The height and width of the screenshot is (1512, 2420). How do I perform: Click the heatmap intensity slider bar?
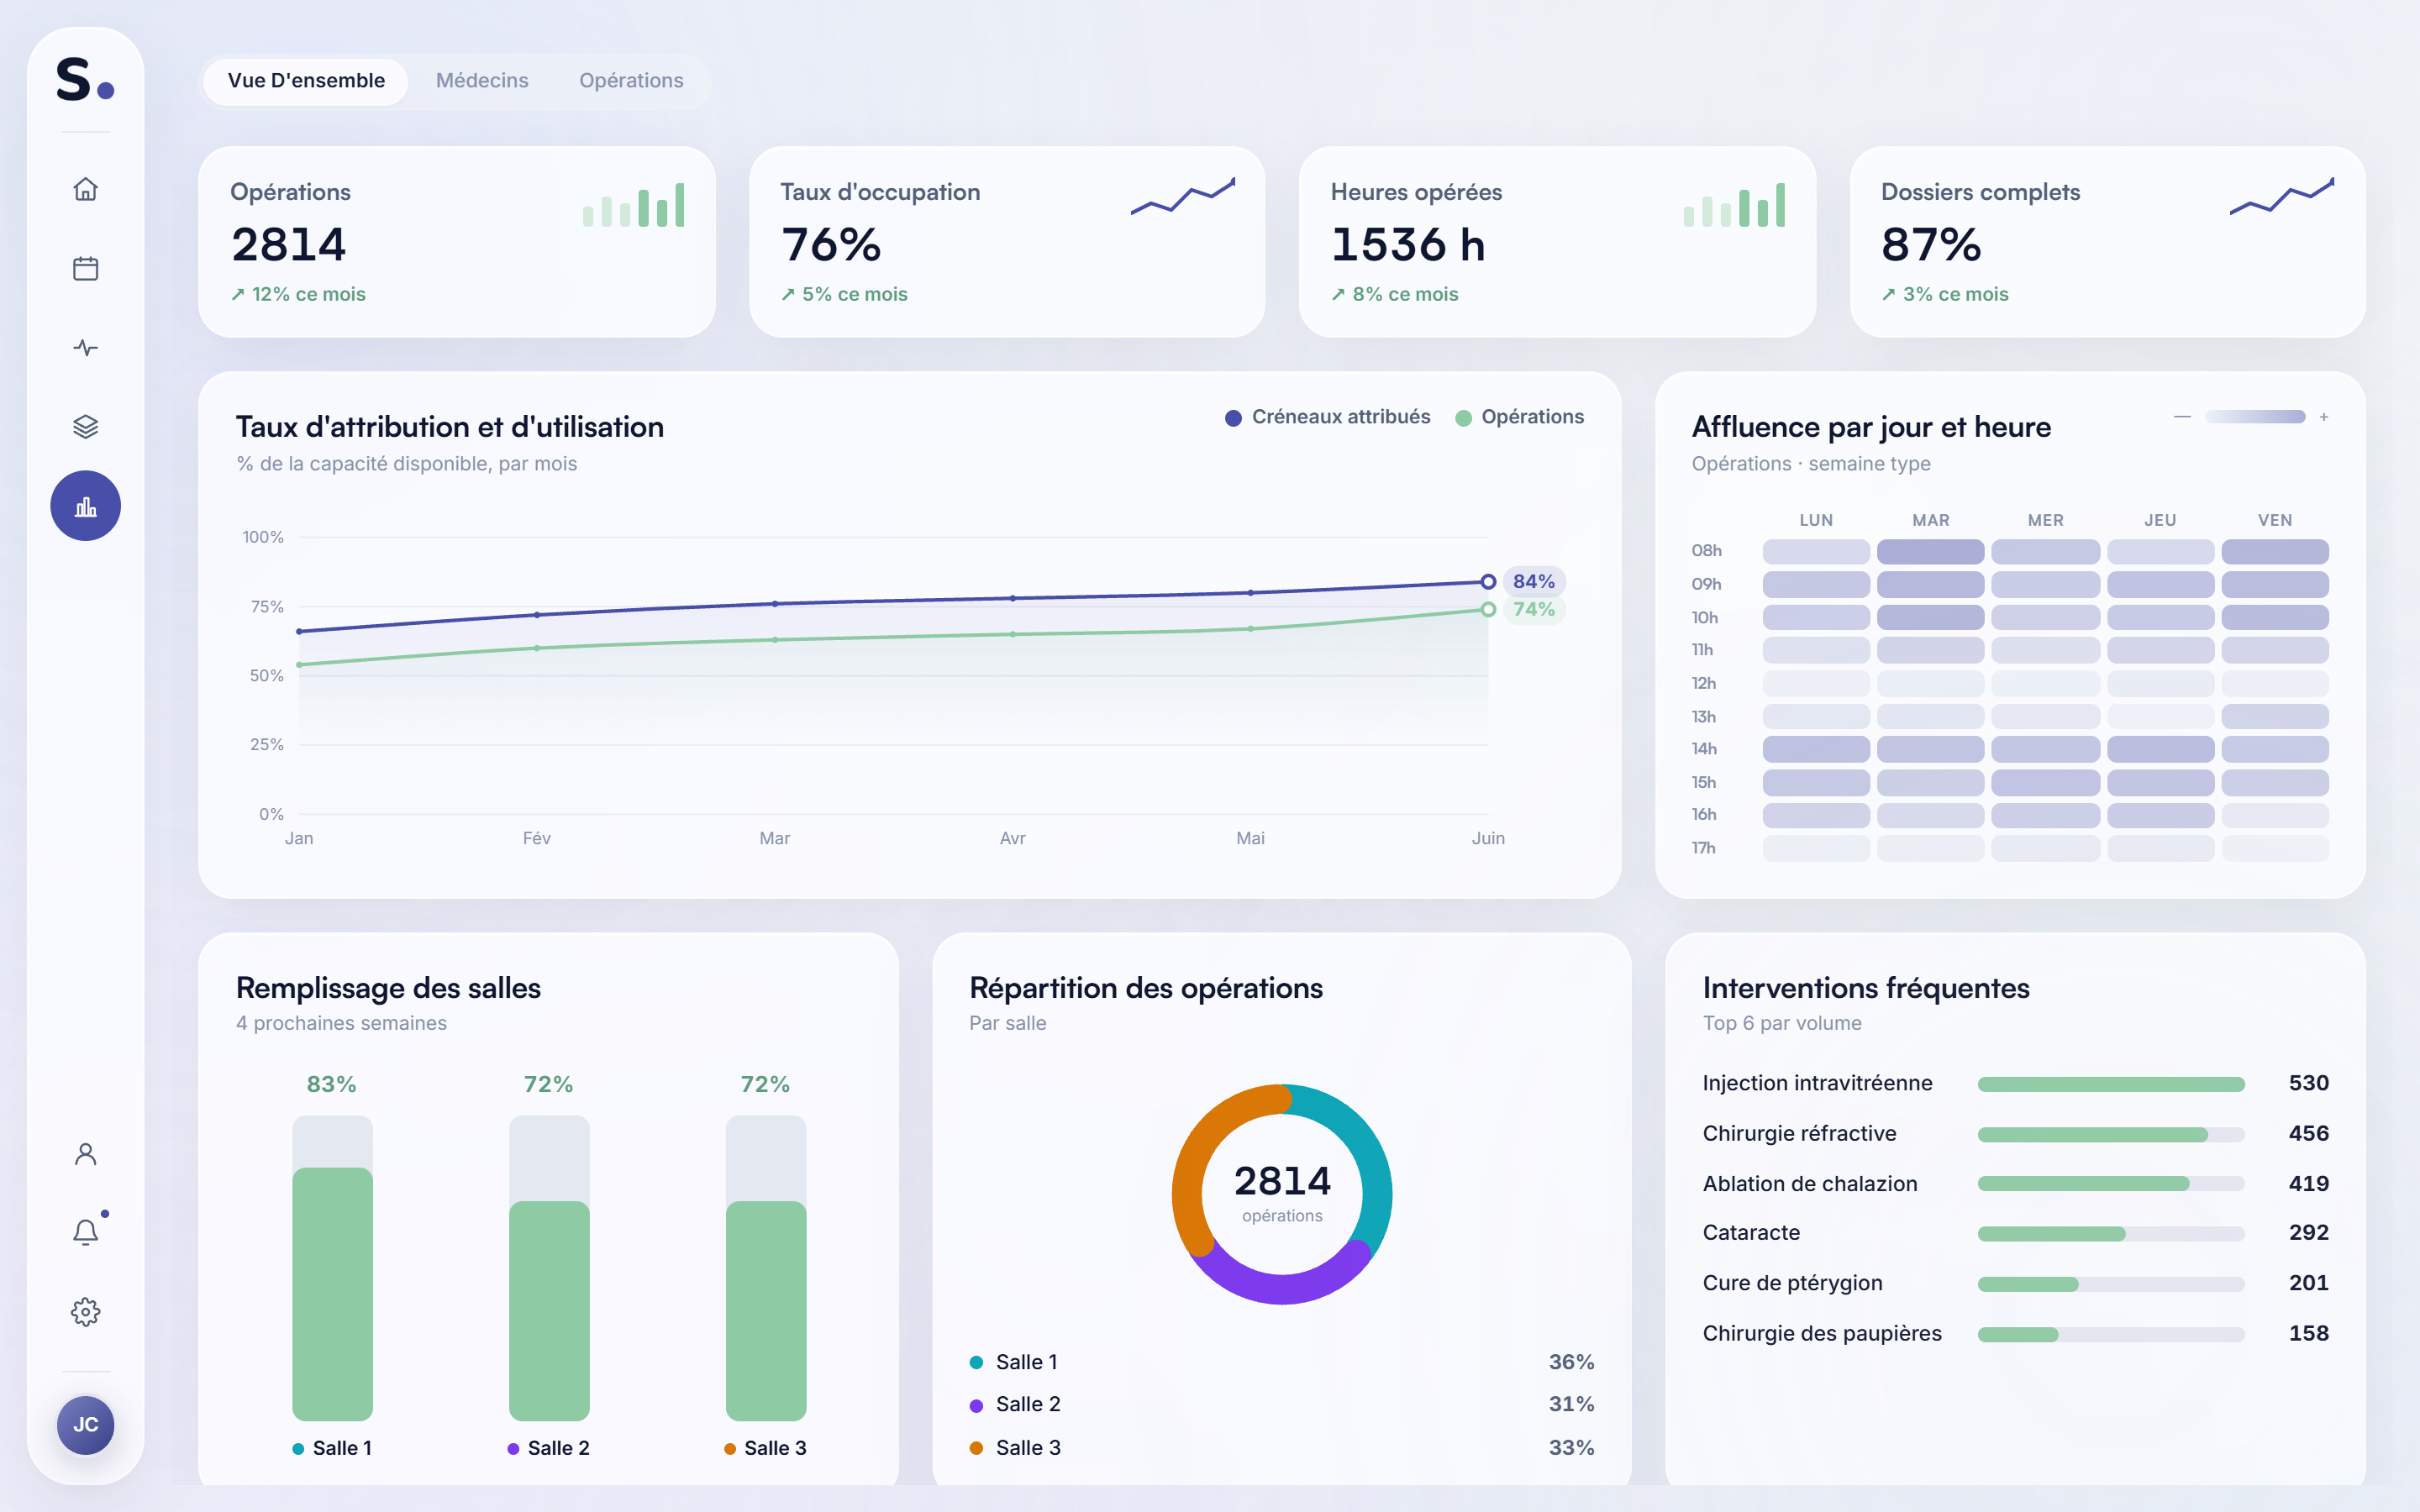pyautogui.click(x=2255, y=417)
